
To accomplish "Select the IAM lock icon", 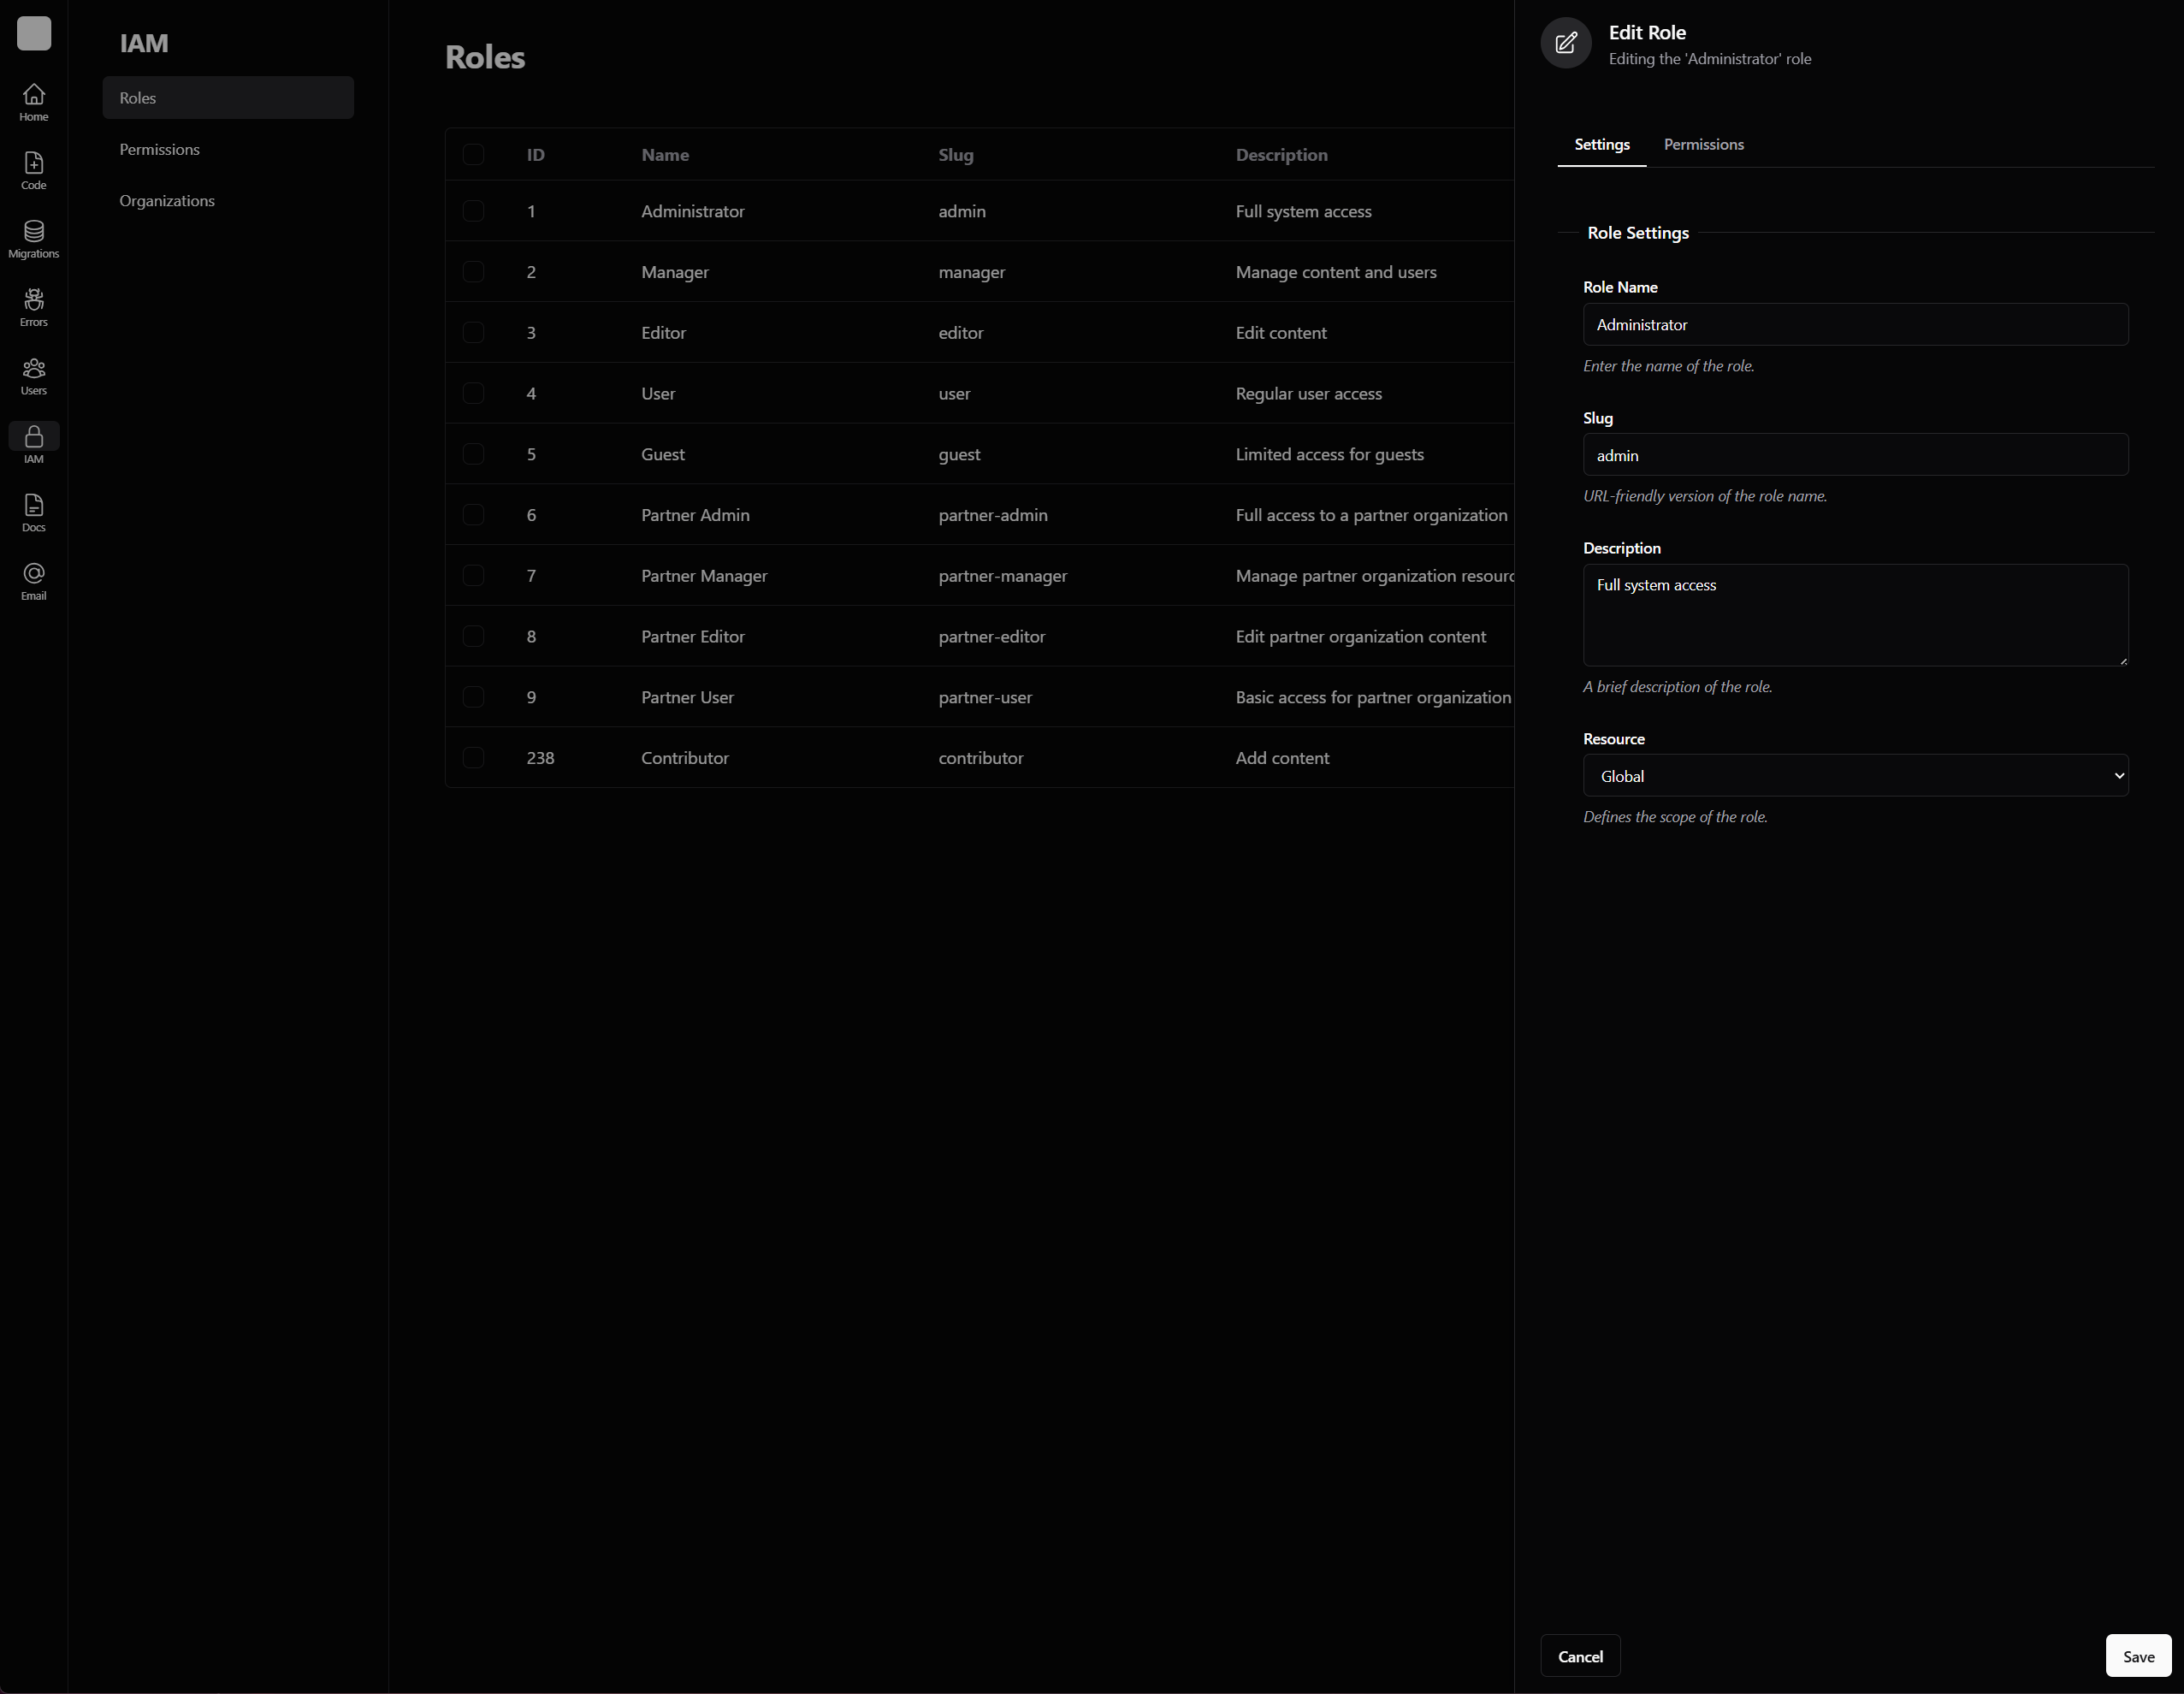I will coord(33,444).
